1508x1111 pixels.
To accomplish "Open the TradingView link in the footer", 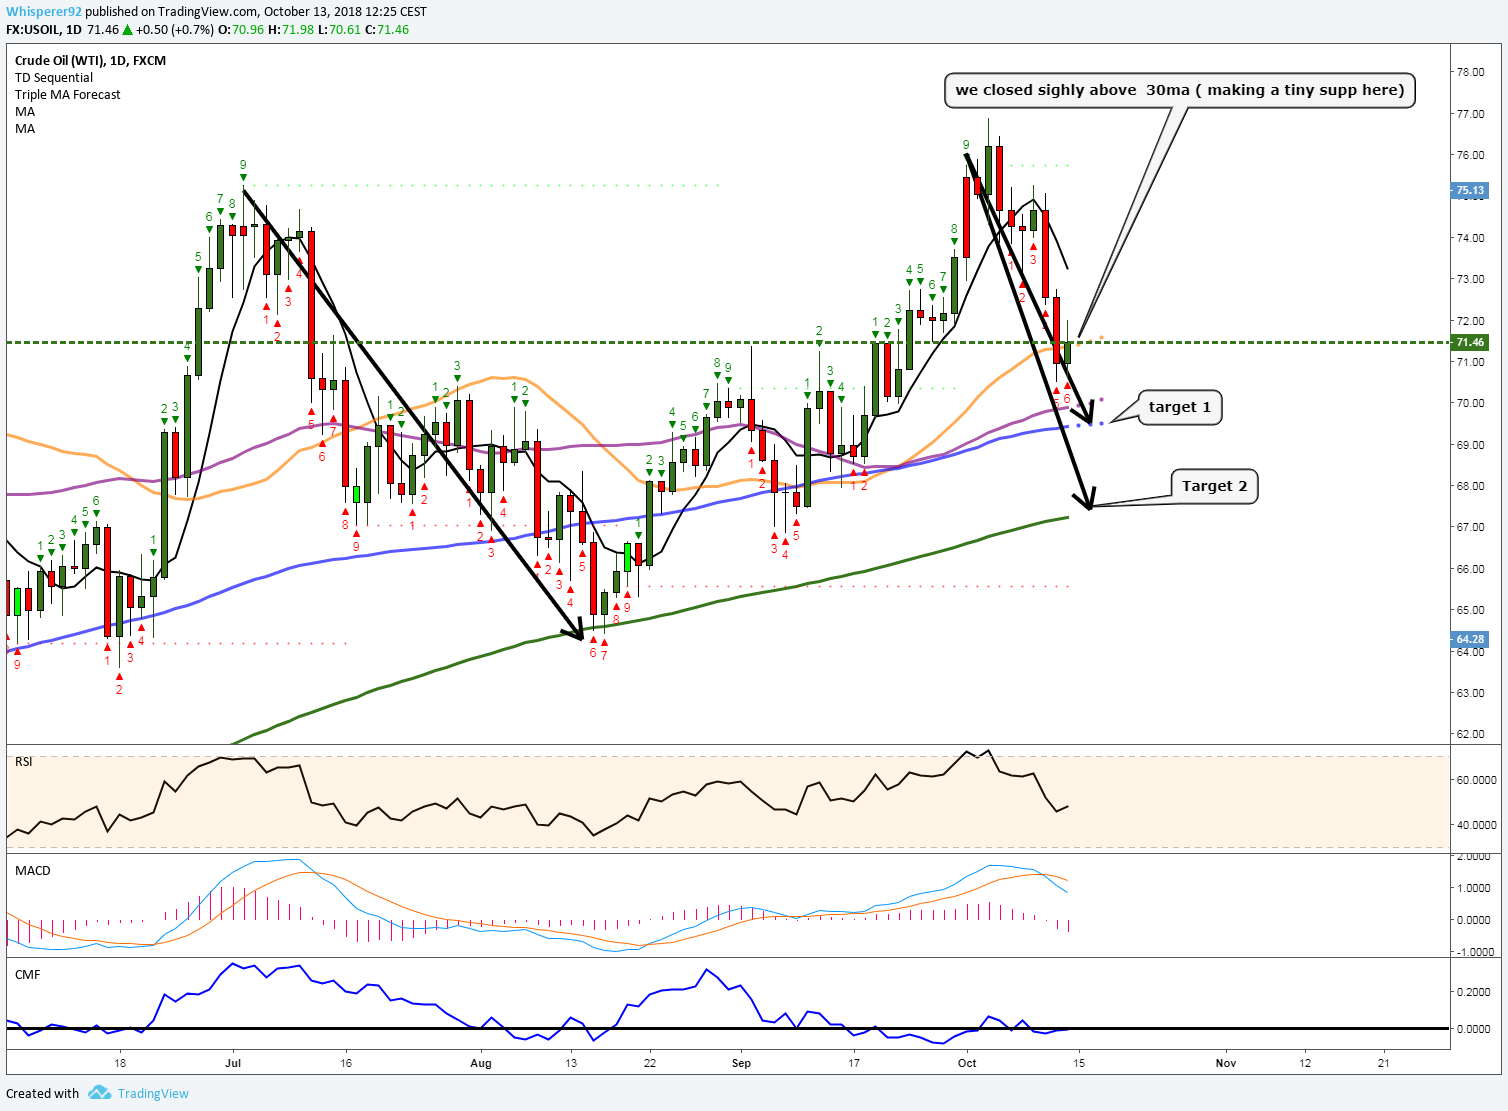I will (x=153, y=1093).
